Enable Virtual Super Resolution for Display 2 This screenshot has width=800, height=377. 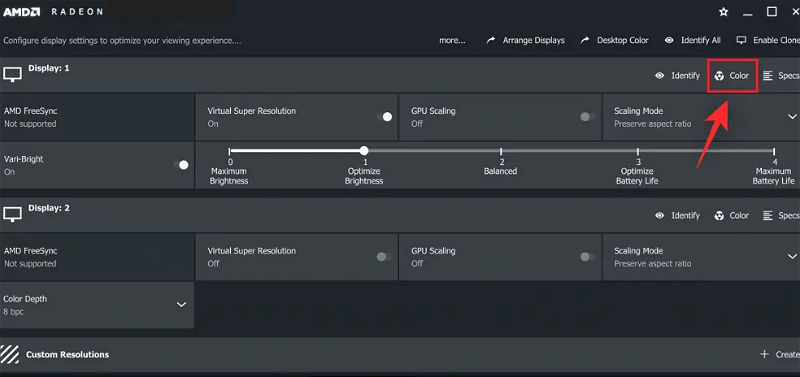(384, 257)
